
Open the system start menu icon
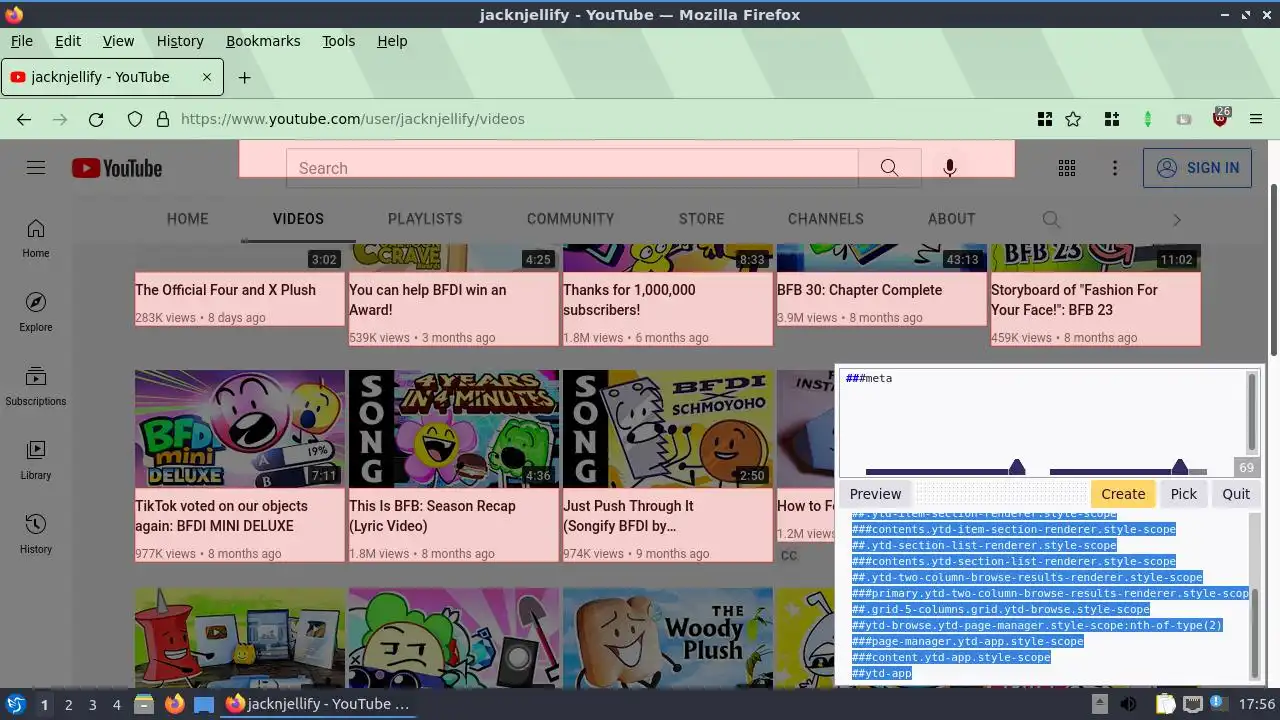click(x=15, y=704)
